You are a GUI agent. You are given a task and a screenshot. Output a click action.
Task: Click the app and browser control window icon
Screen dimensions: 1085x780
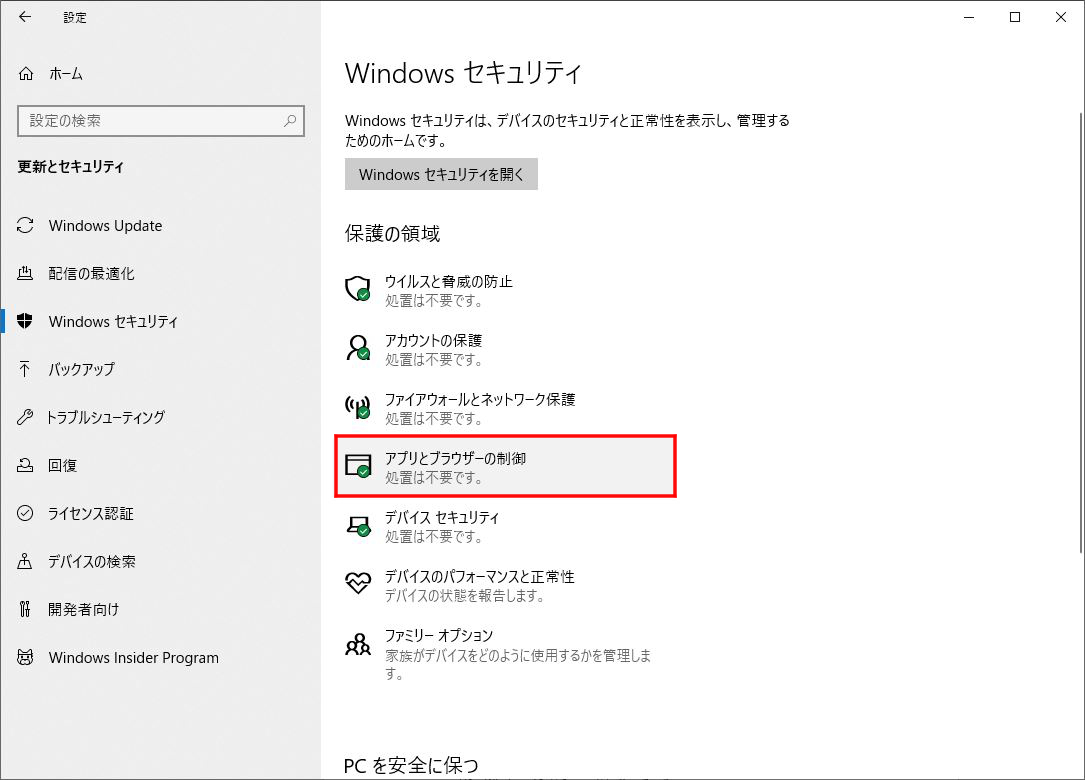pos(358,466)
